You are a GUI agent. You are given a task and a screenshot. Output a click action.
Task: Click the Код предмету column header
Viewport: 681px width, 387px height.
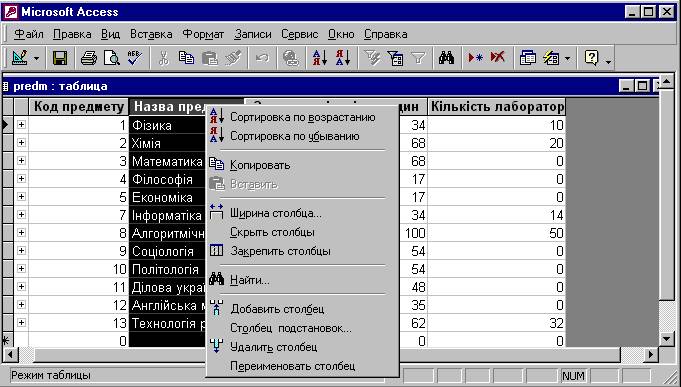click(x=79, y=106)
